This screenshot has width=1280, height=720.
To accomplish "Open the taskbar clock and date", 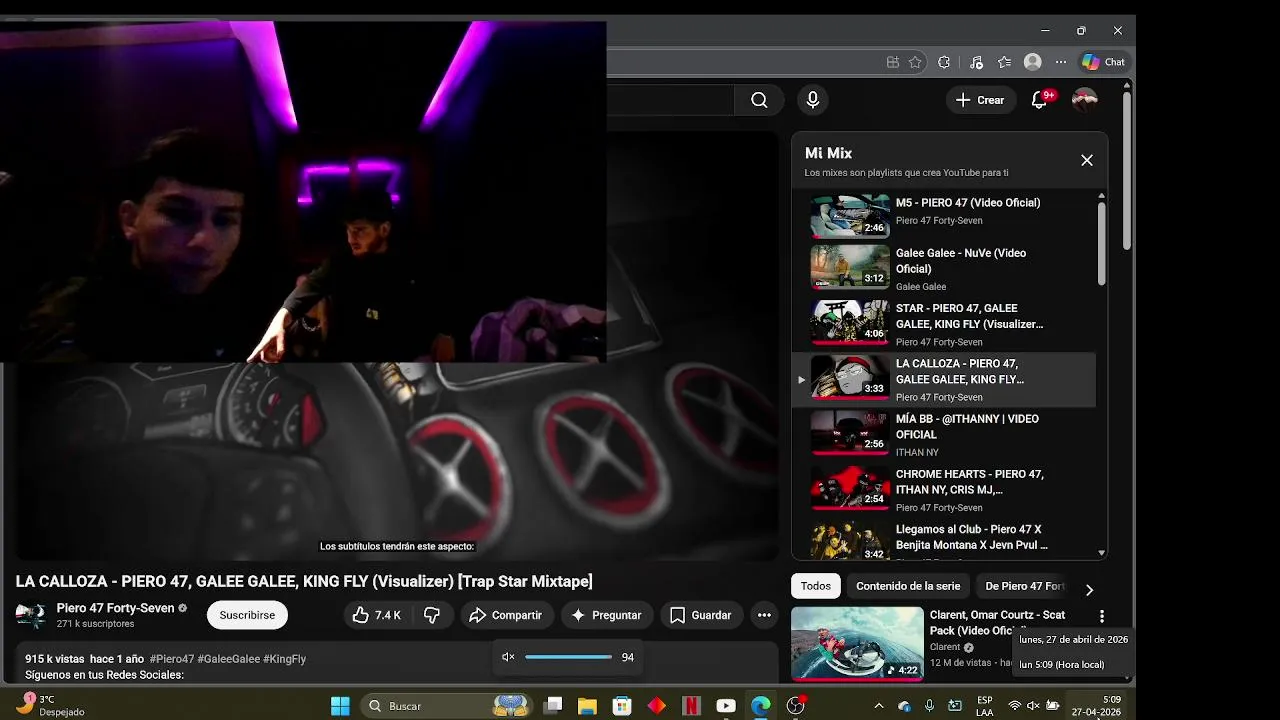I will (x=1097, y=706).
